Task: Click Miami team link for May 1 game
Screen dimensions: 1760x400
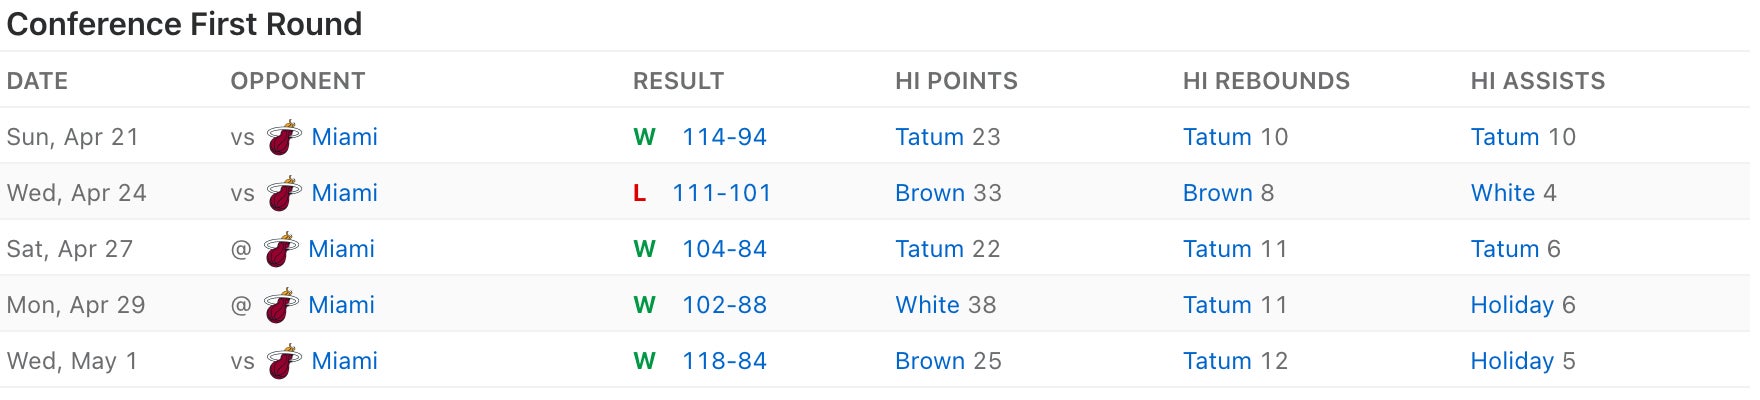Action: point(344,361)
